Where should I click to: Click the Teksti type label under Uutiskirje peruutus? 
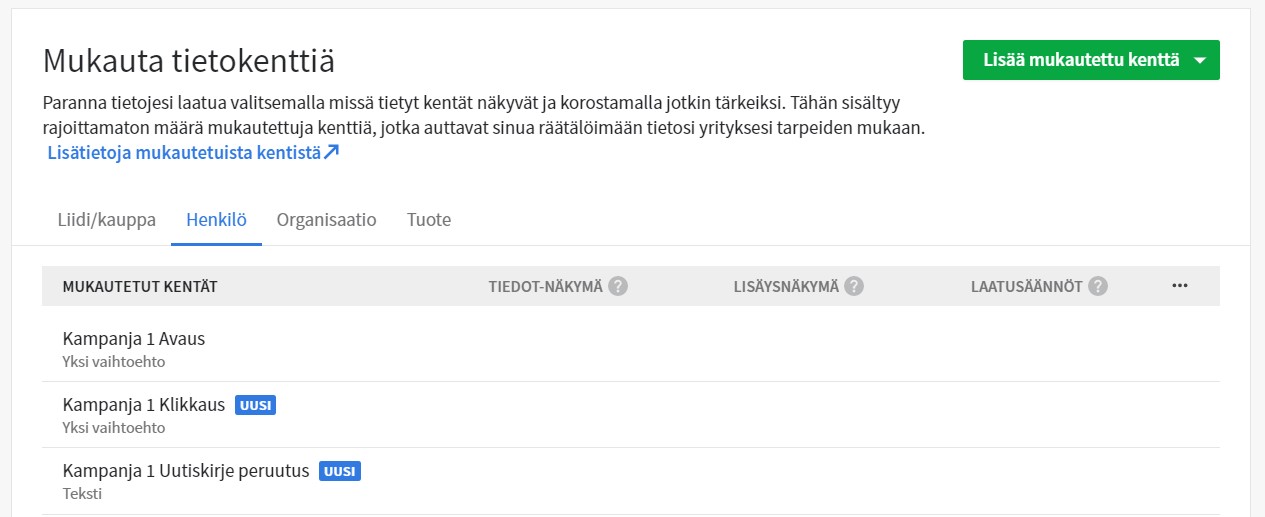tap(82, 493)
